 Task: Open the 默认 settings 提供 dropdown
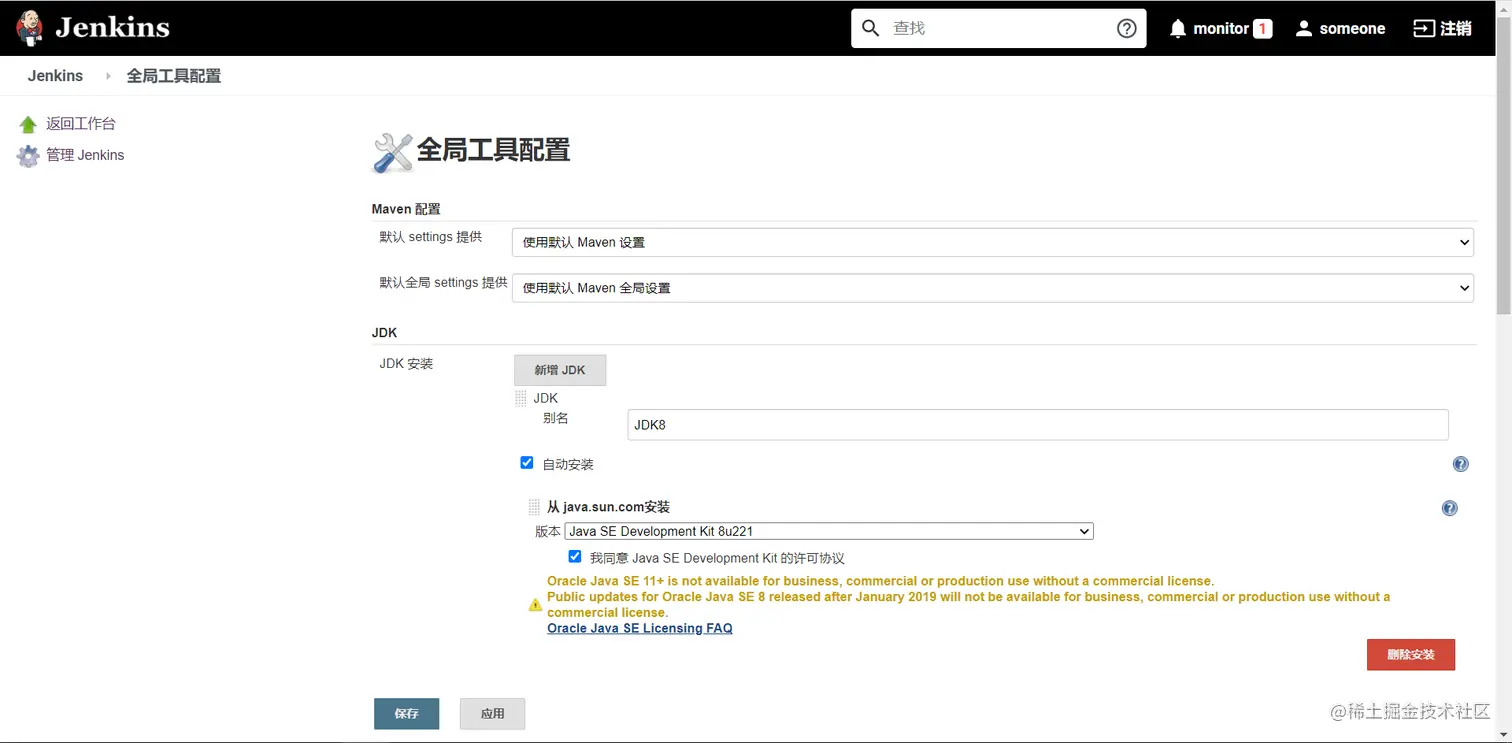tap(992, 242)
